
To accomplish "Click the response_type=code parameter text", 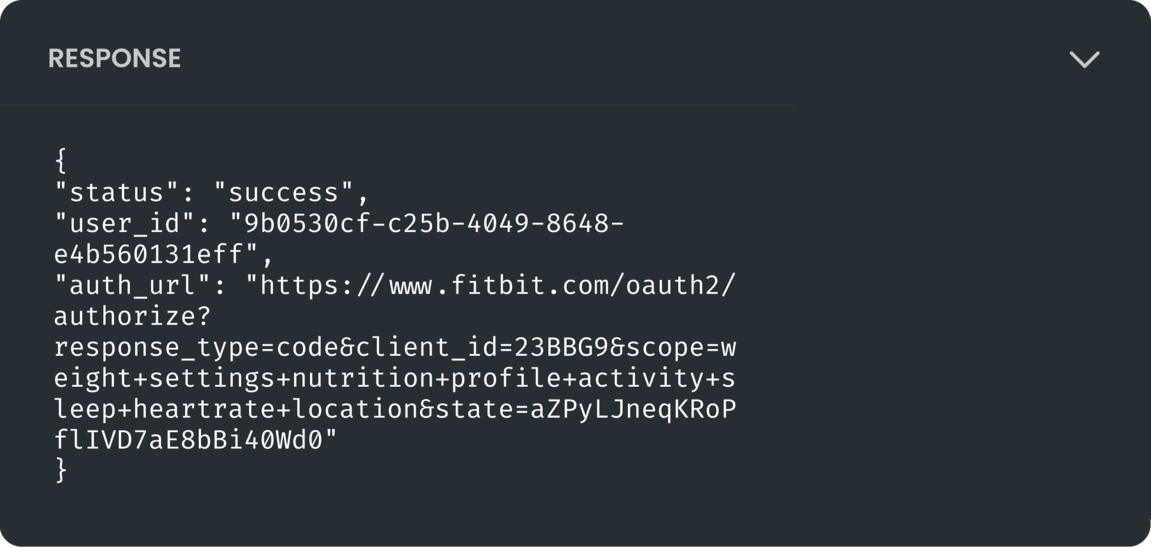I will click(x=188, y=348).
